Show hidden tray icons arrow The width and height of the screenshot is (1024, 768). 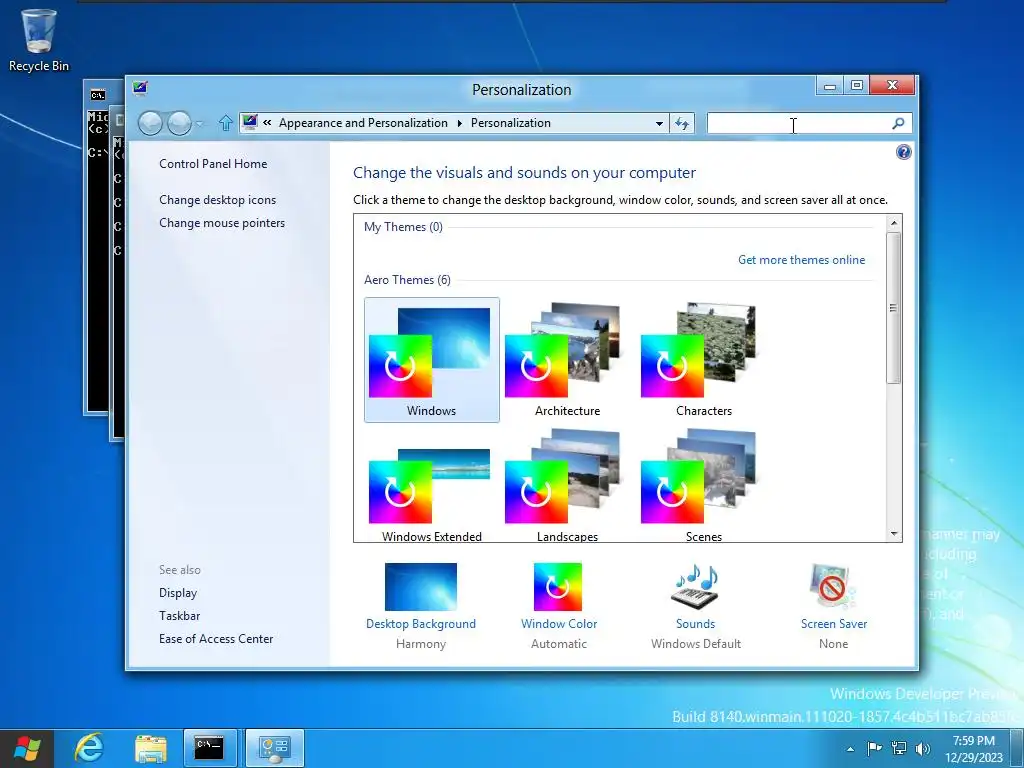(850, 749)
